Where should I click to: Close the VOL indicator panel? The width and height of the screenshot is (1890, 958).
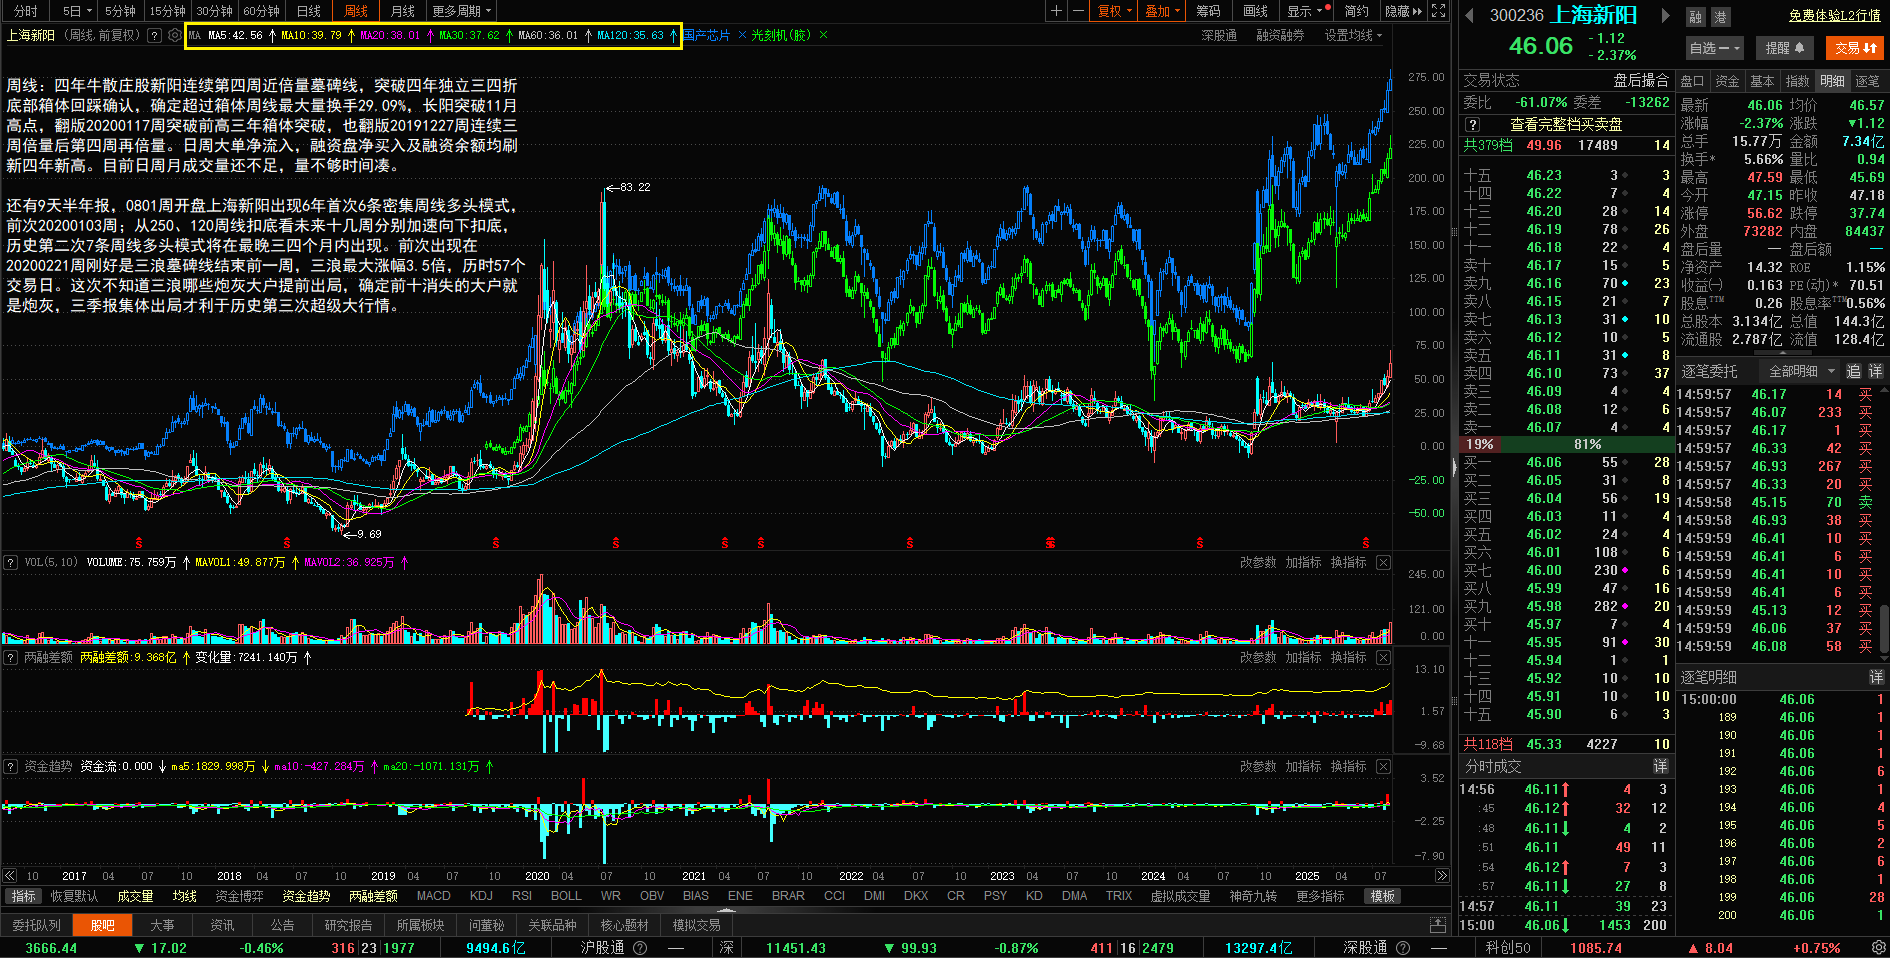pos(1383,563)
